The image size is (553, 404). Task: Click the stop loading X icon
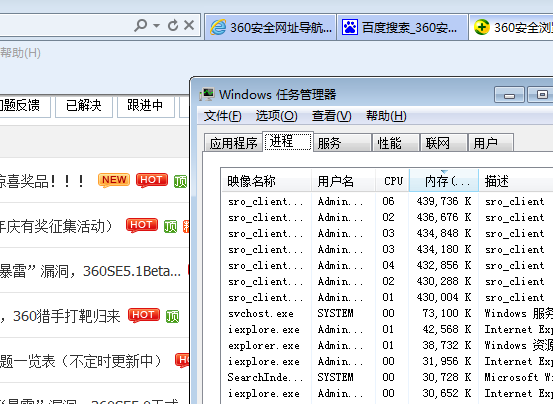189,25
